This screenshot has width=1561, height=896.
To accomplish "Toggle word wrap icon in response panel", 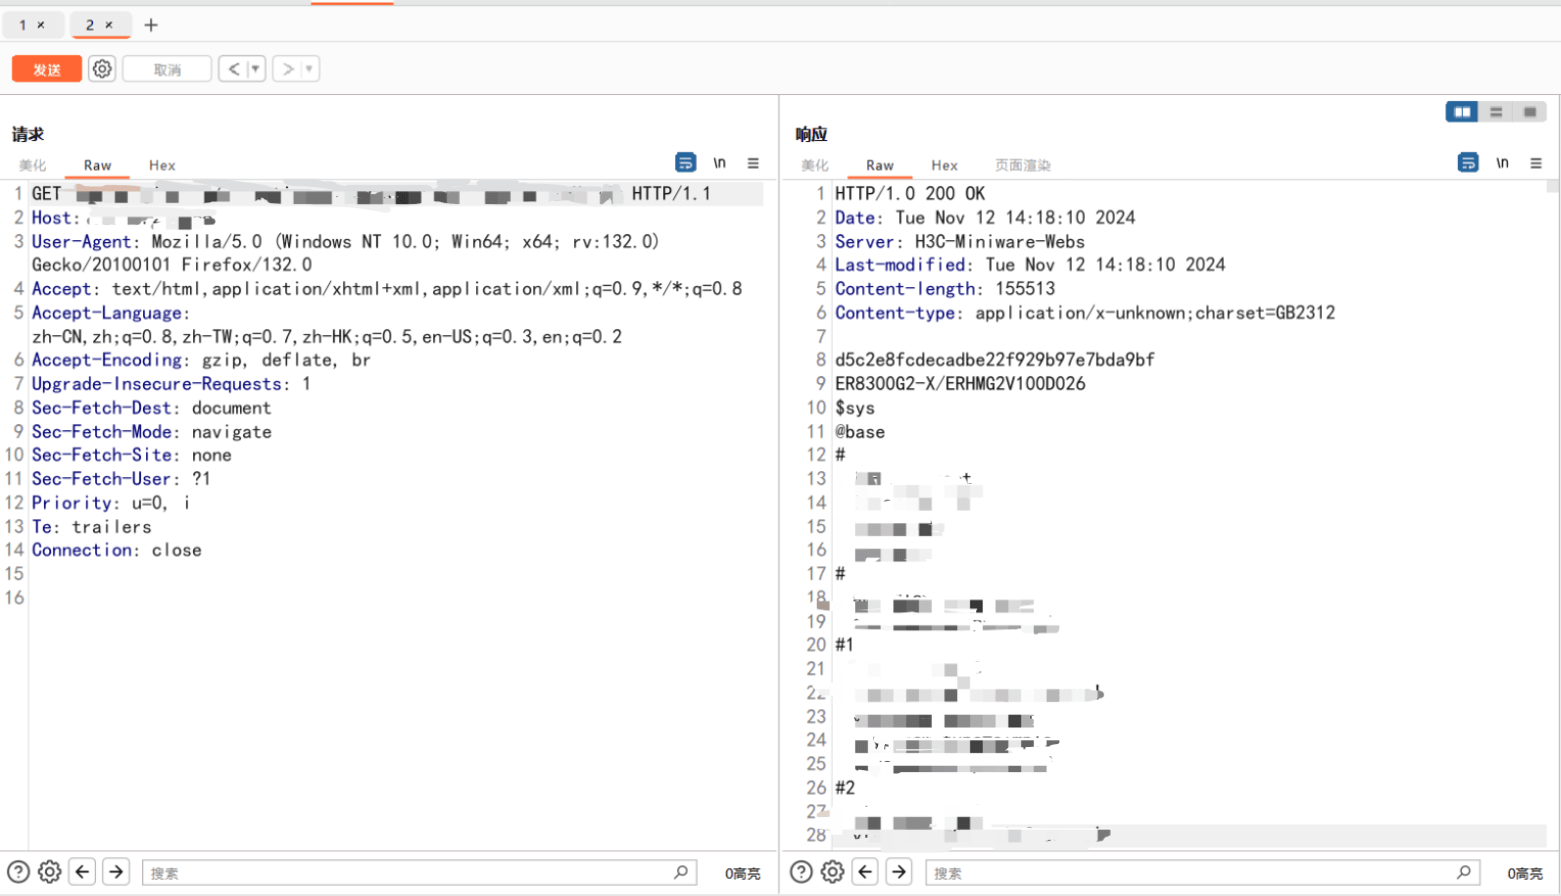I will [1468, 163].
